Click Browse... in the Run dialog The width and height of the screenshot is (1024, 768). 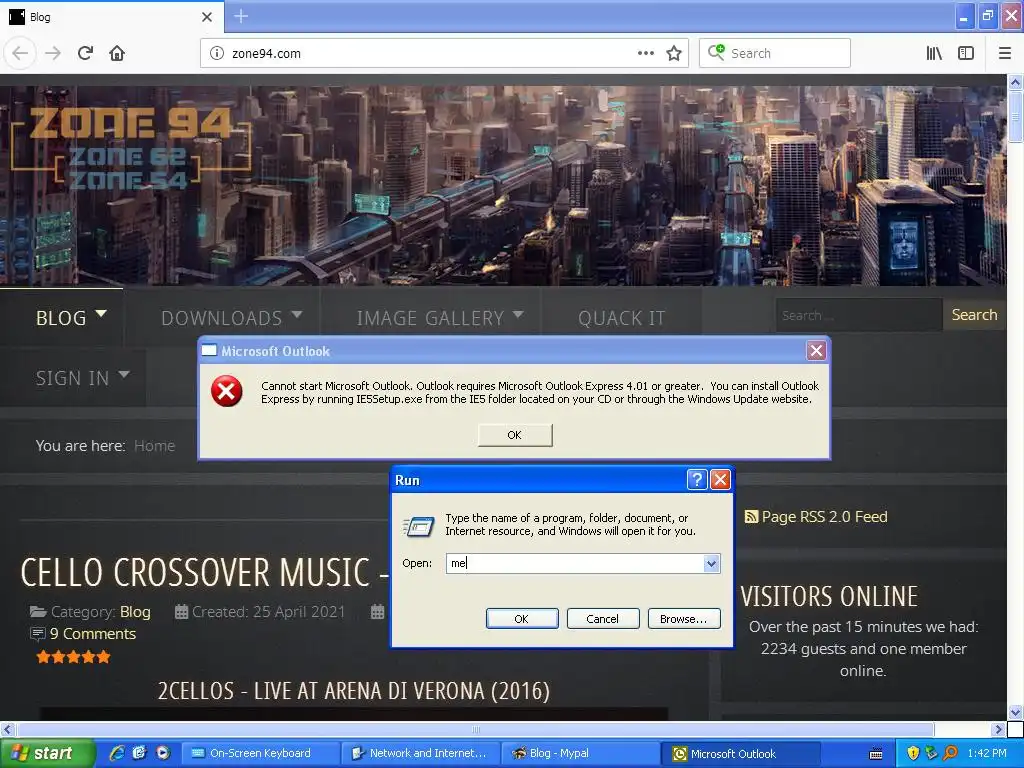coord(684,618)
